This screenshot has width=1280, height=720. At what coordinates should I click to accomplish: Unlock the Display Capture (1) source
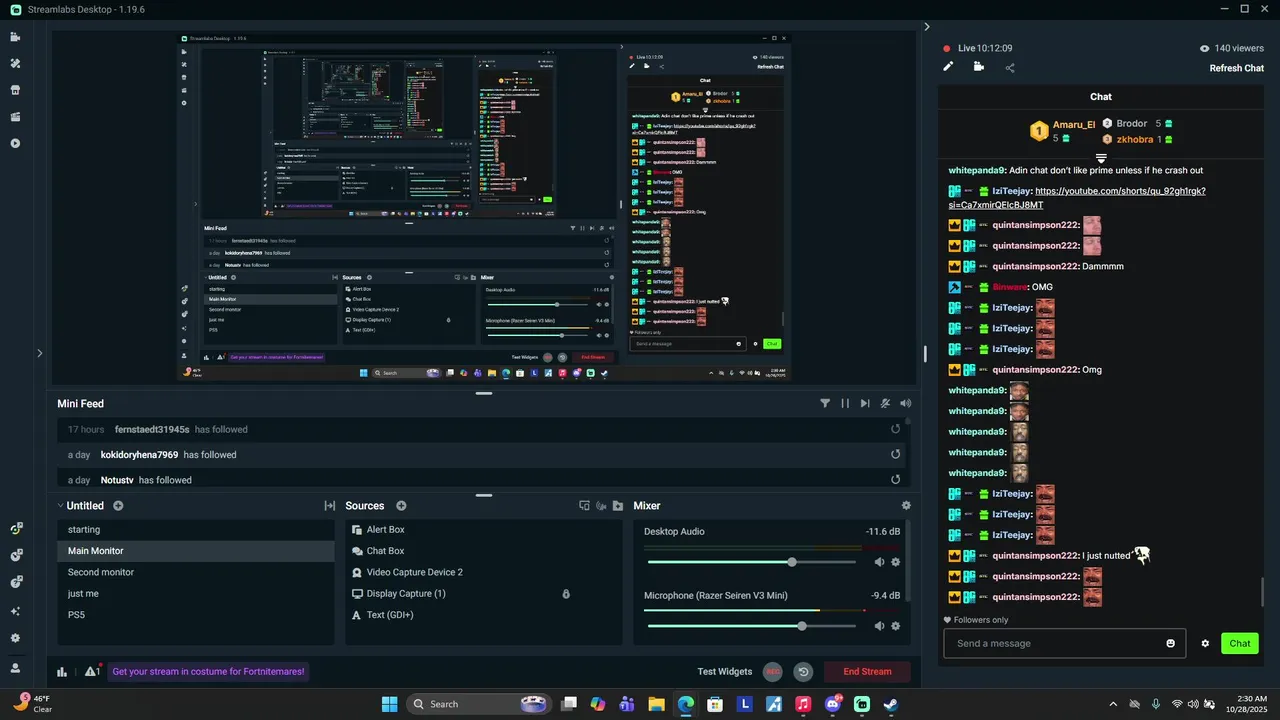(566, 594)
